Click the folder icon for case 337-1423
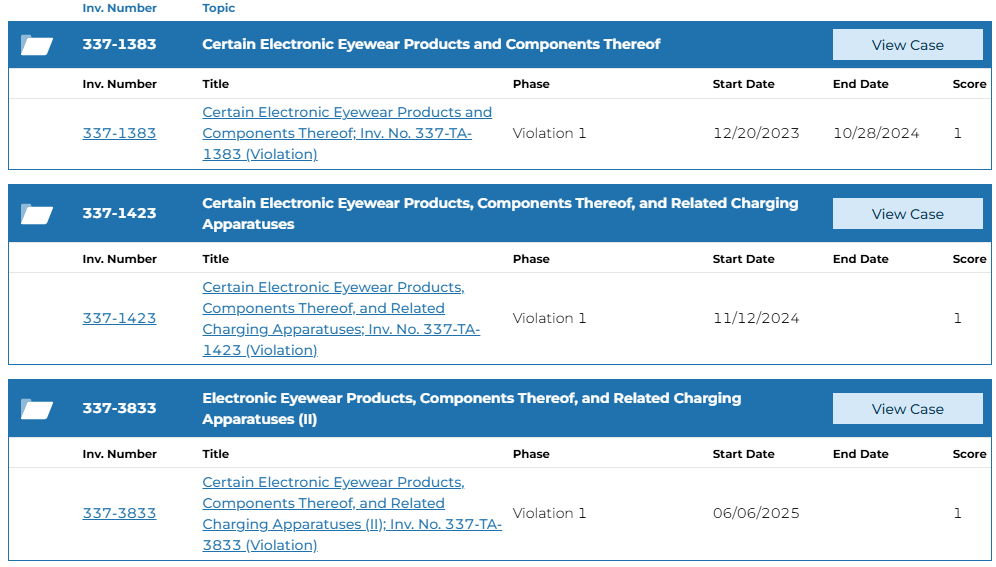Screen dimensions: 996x567 36,214
